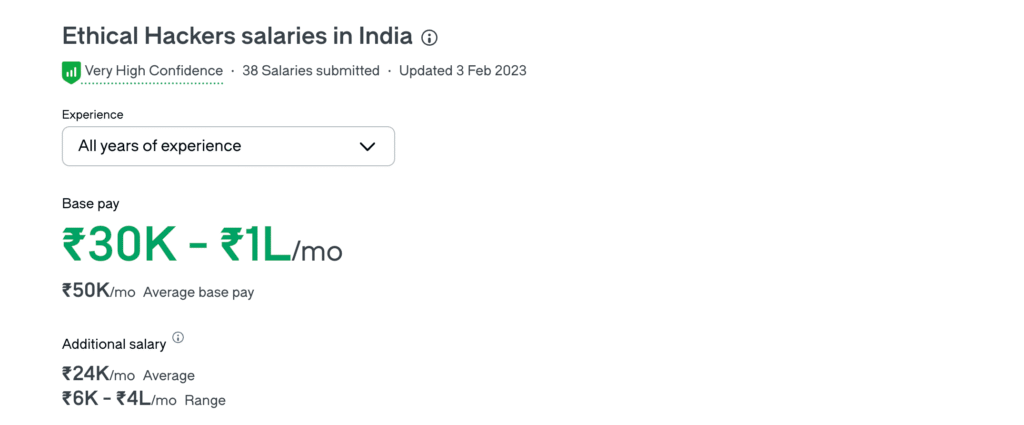The image size is (1024, 425).
Task: Click the green confidence shield icon
Action: (x=71, y=72)
